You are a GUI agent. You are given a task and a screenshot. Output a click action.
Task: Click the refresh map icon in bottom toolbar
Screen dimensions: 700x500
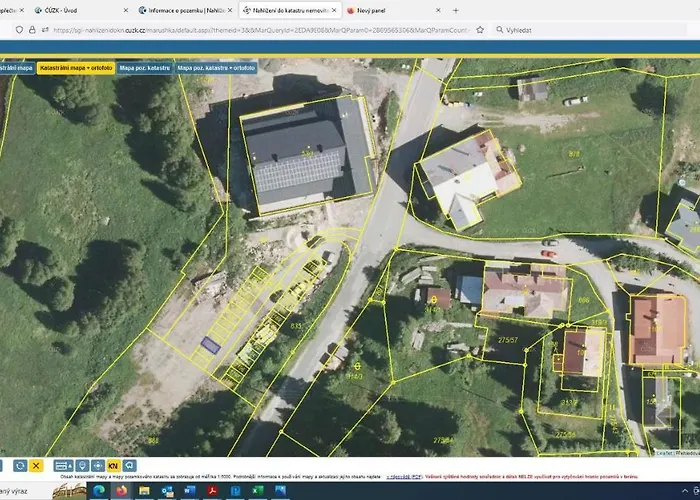tap(20, 466)
